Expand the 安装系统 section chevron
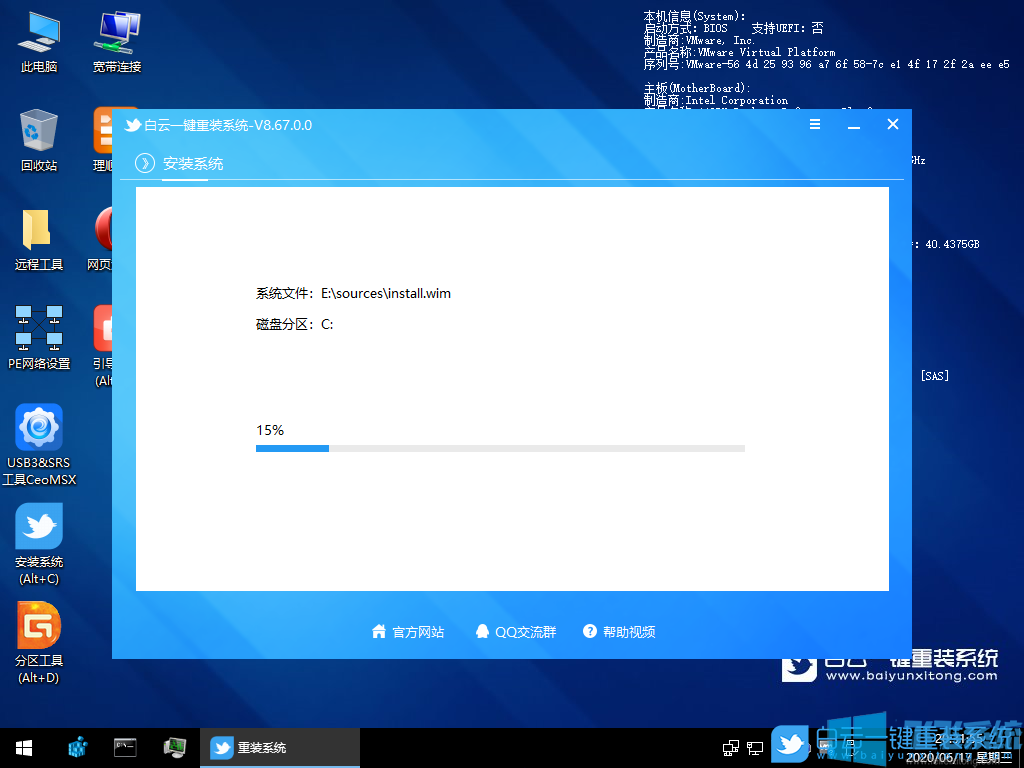This screenshot has width=1024, height=768. 145,162
